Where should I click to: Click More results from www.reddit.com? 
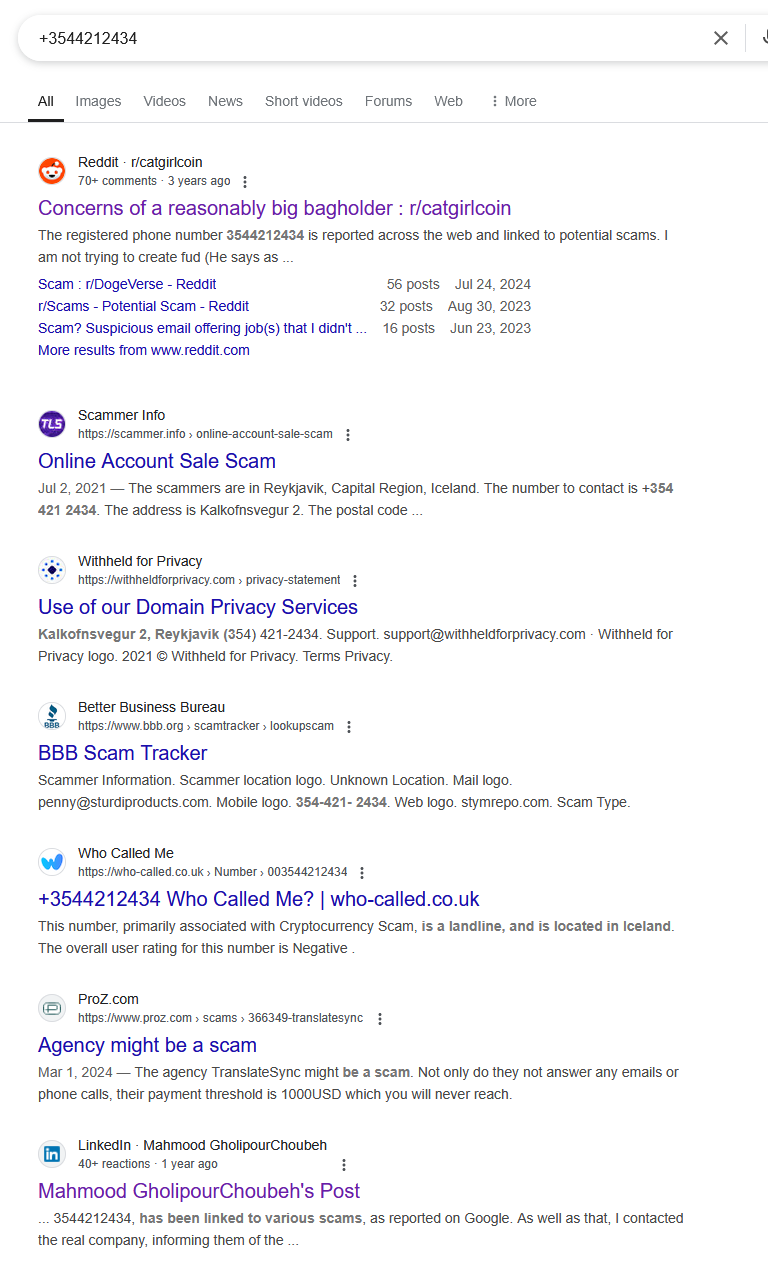[144, 350]
